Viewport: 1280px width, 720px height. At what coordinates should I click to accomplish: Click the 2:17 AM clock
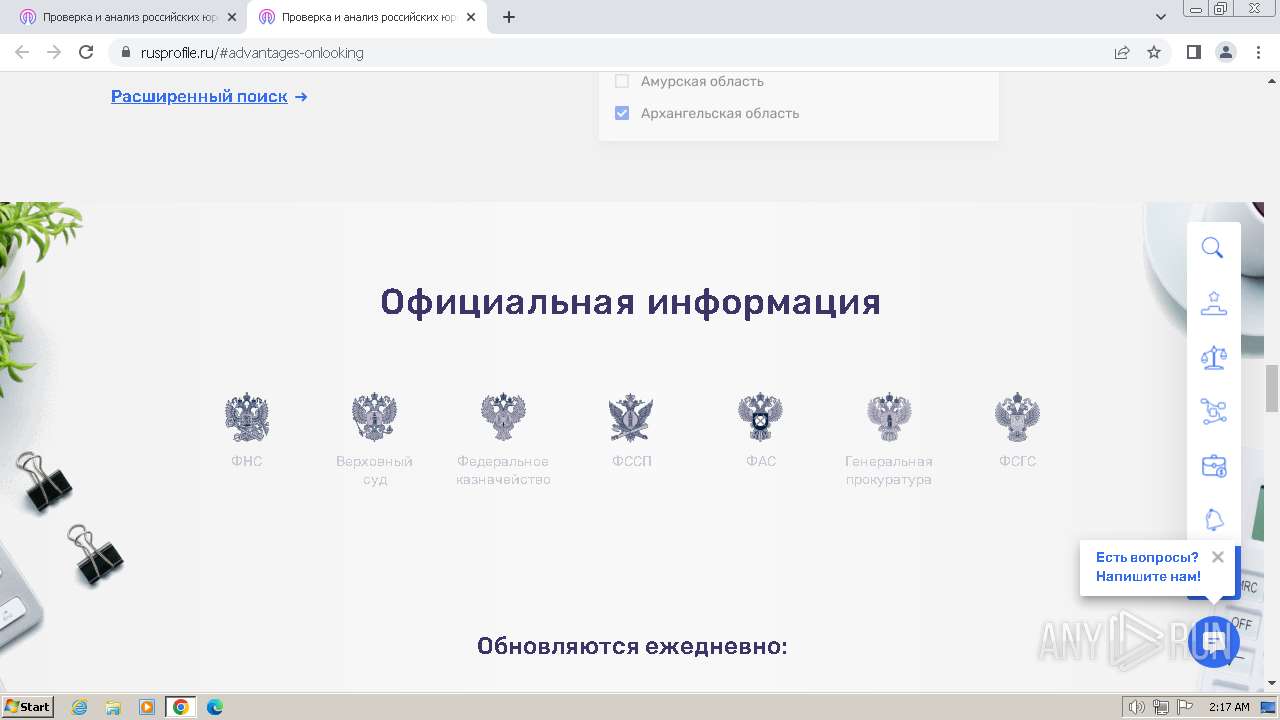coord(1229,707)
